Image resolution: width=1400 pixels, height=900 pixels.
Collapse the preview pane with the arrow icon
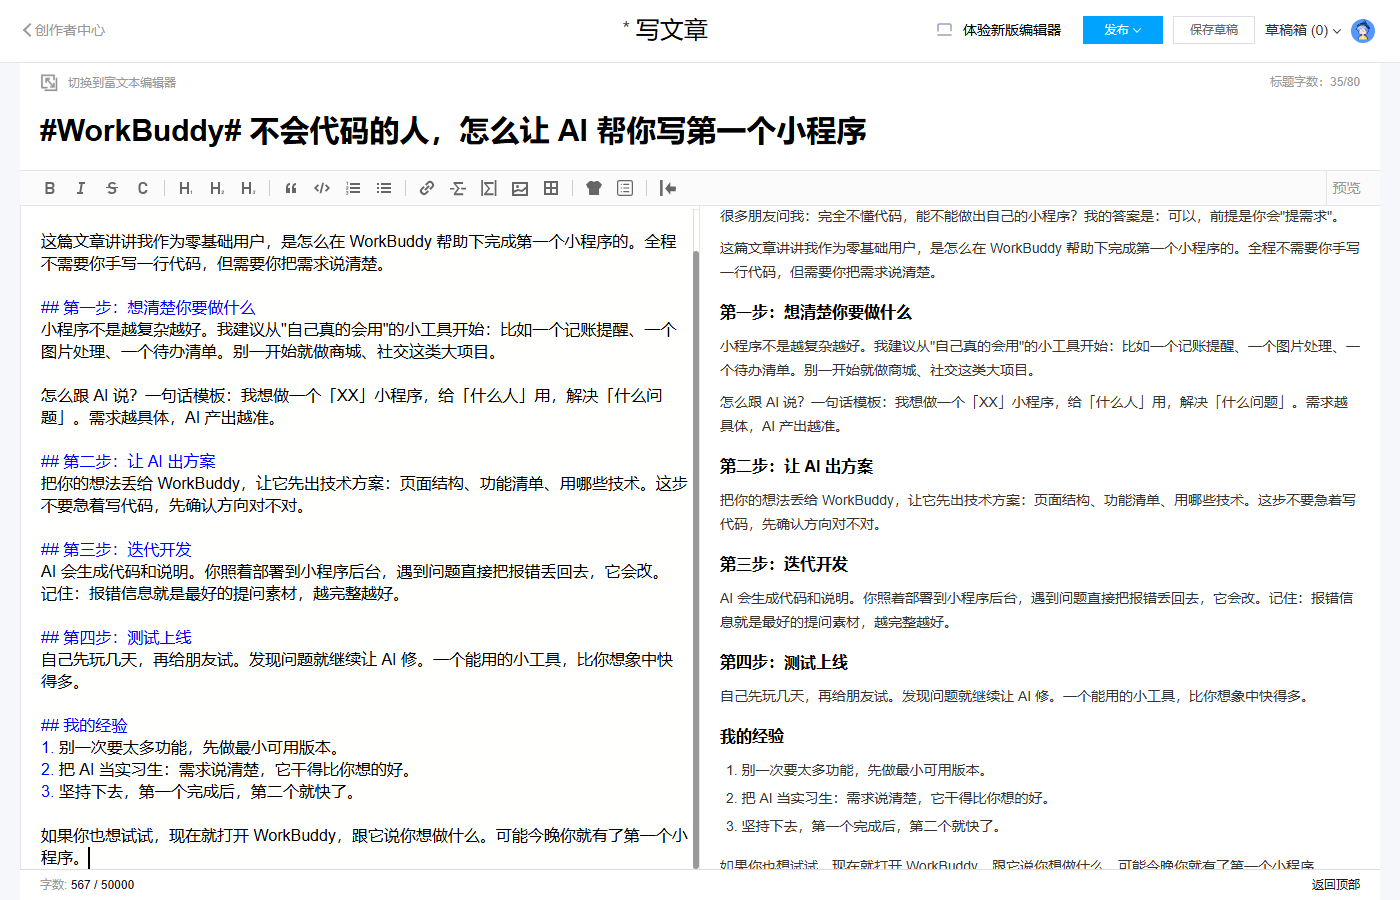668,188
